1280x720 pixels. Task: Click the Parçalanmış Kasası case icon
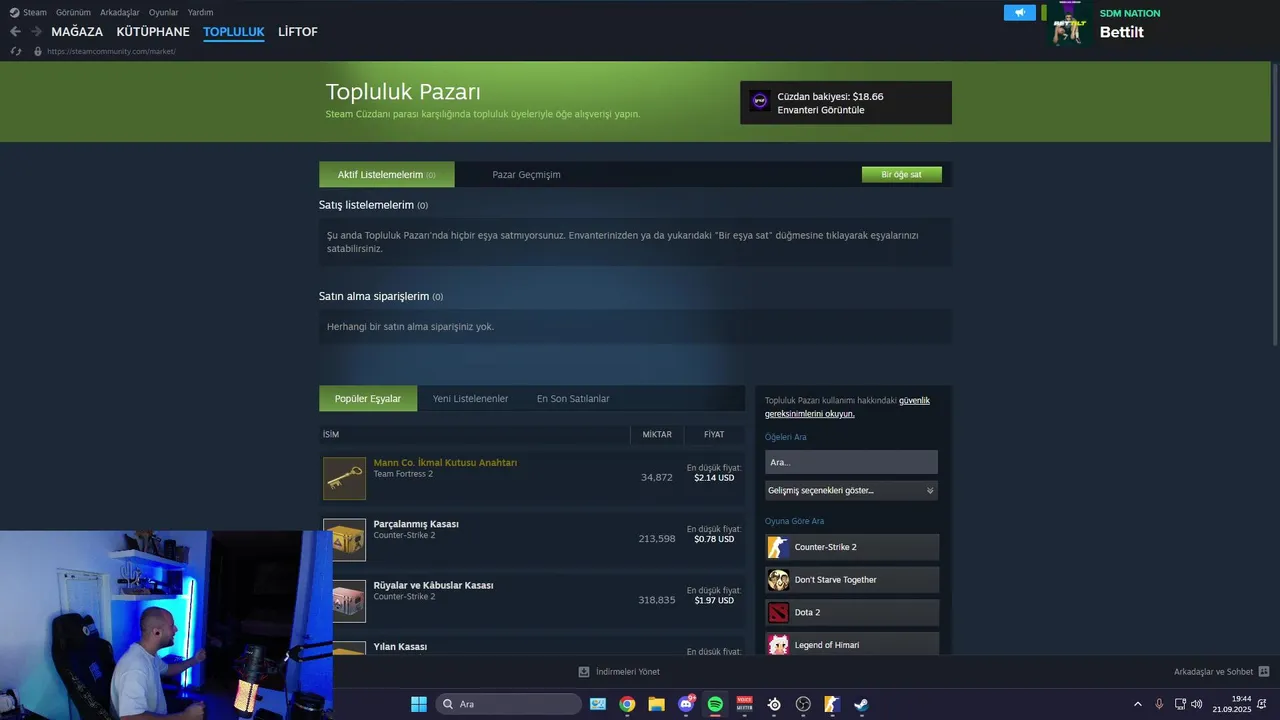[x=344, y=539]
